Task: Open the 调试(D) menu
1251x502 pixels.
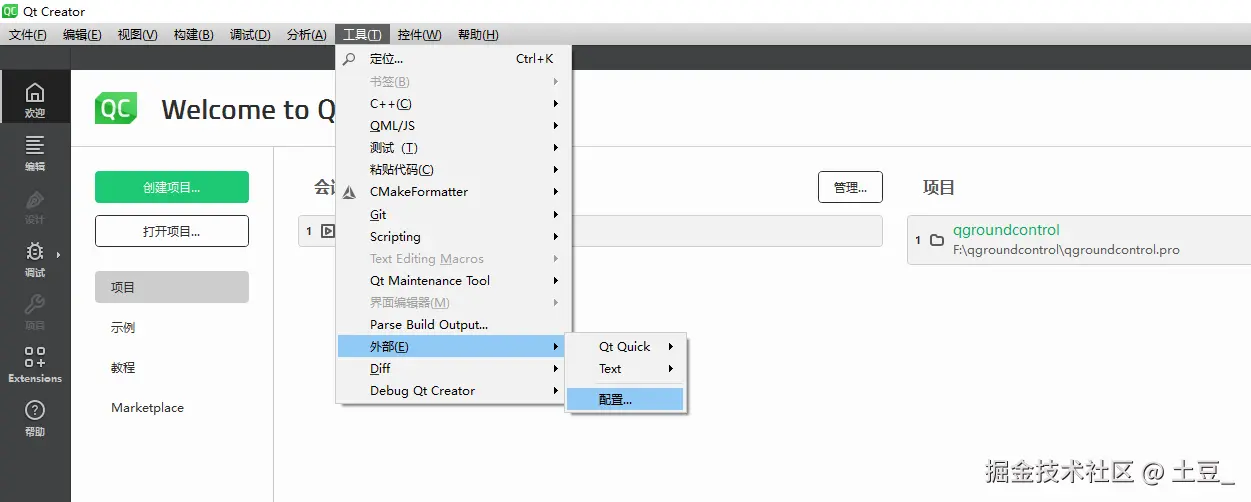Action: 250,34
